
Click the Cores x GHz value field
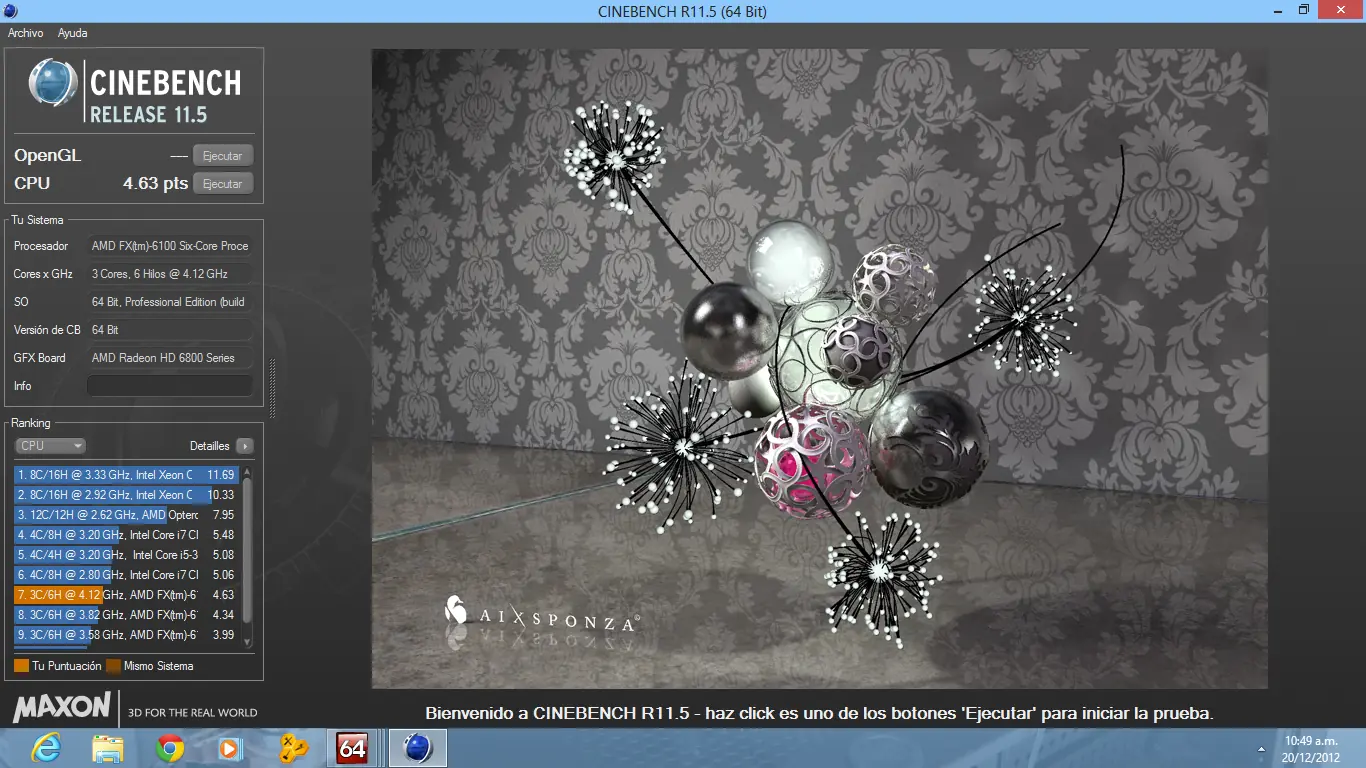pyautogui.click(x=170, y=274)
